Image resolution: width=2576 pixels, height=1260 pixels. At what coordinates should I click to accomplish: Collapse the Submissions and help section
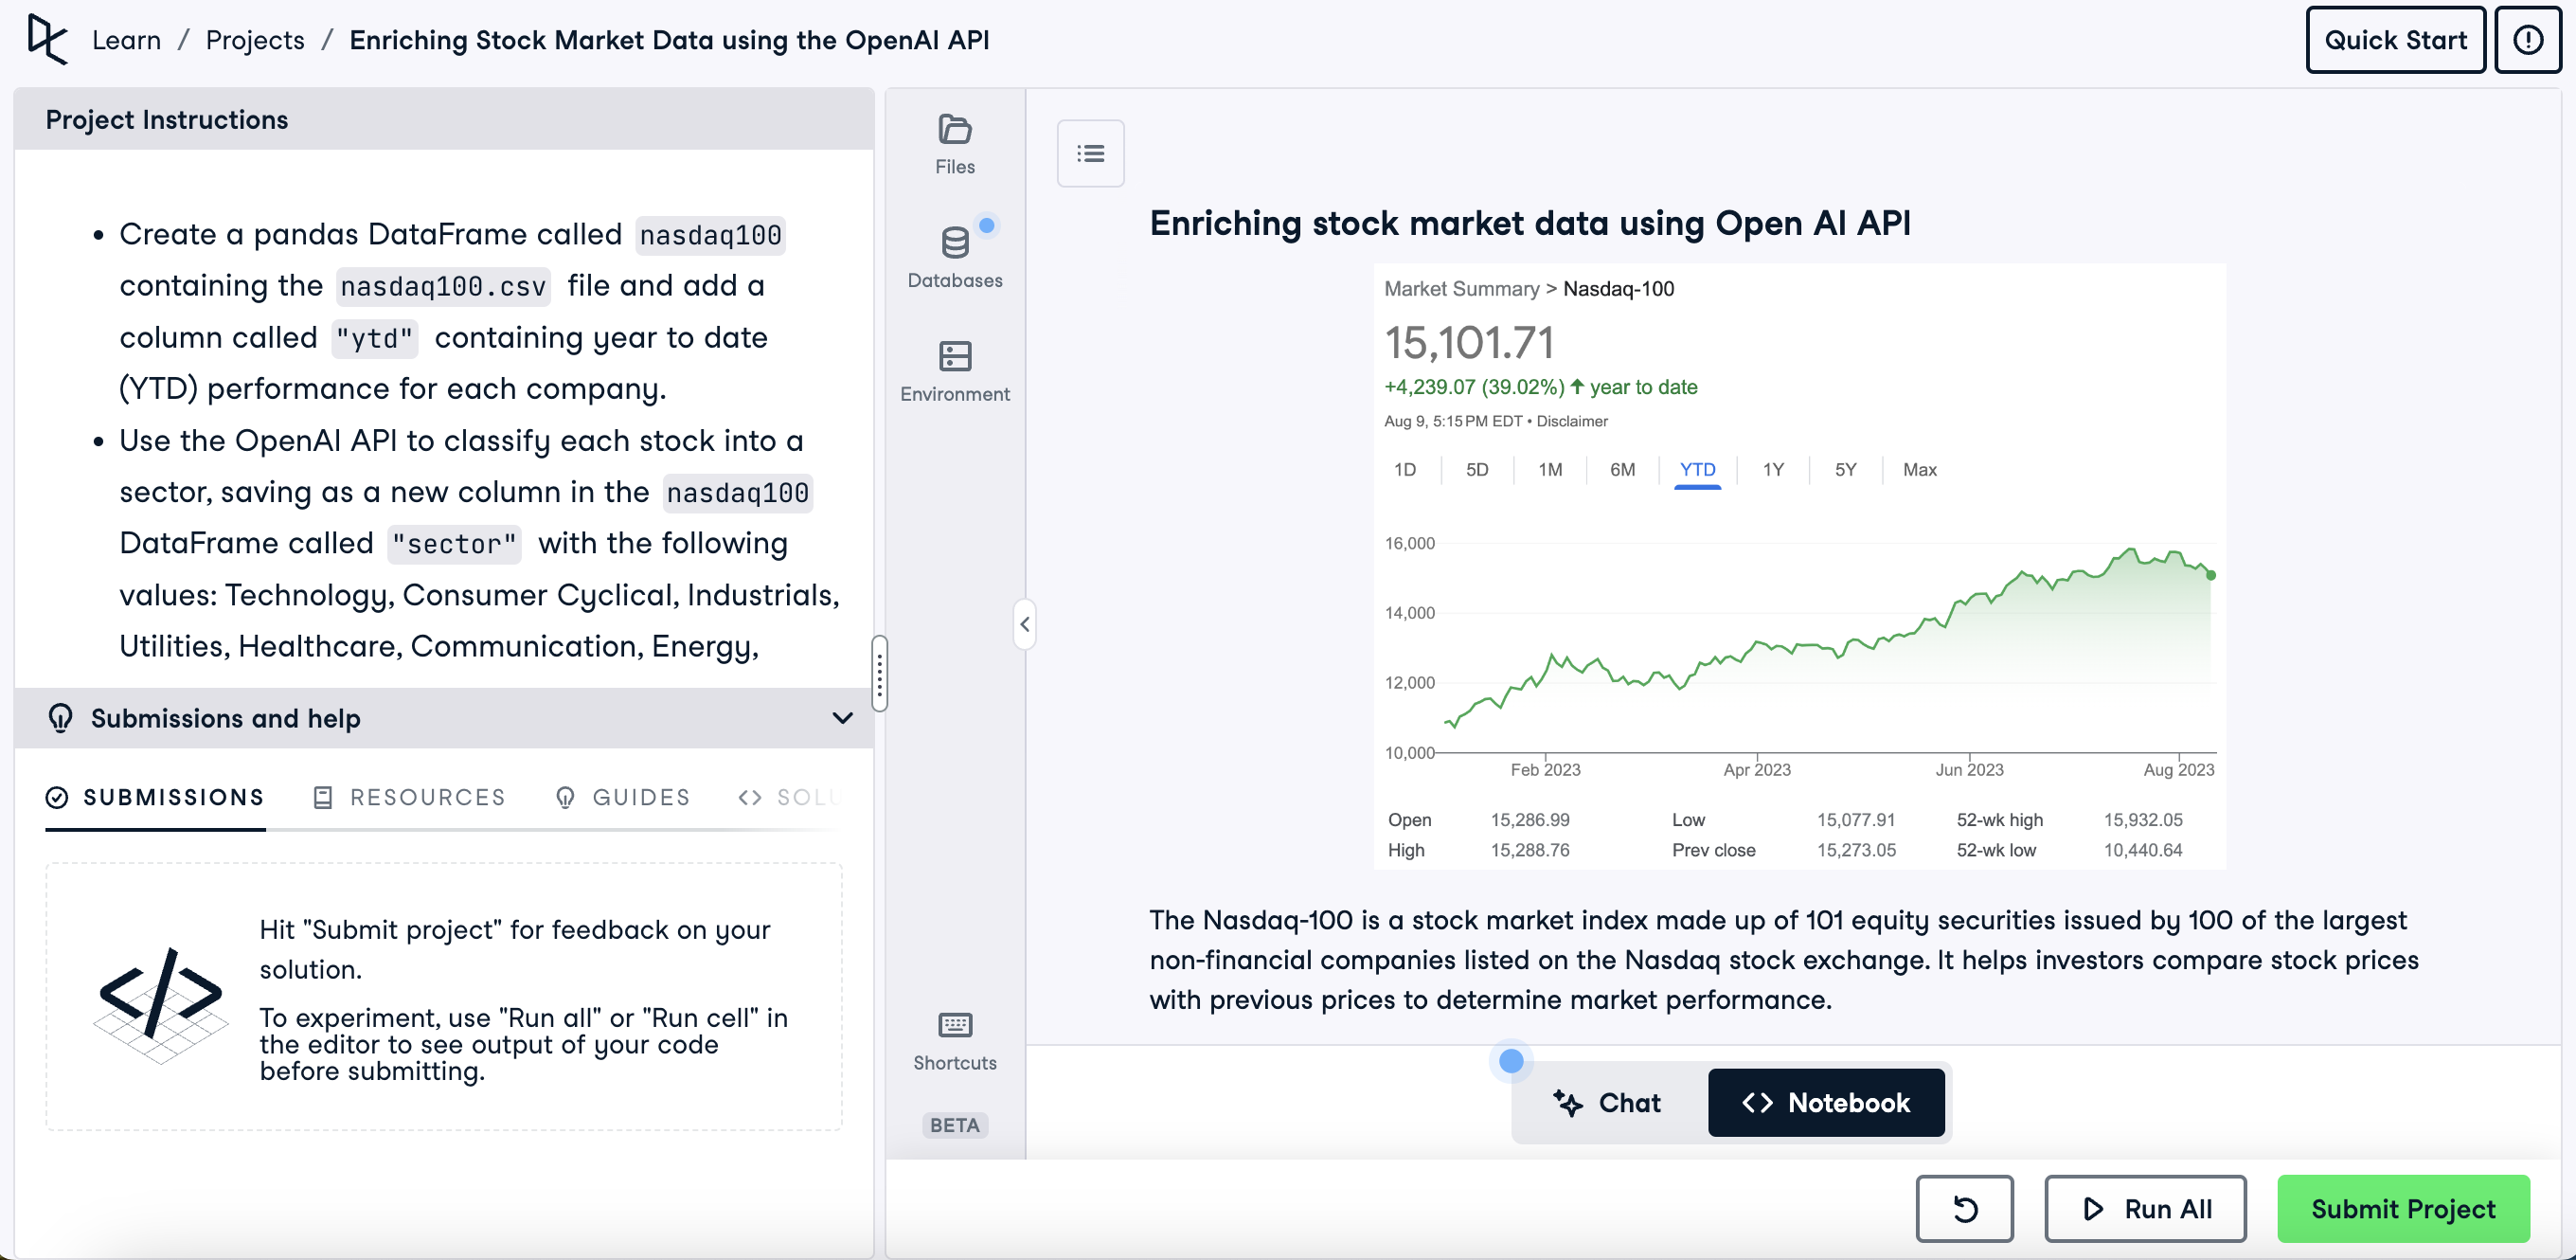pyautogui.click(x=842, y=718)
